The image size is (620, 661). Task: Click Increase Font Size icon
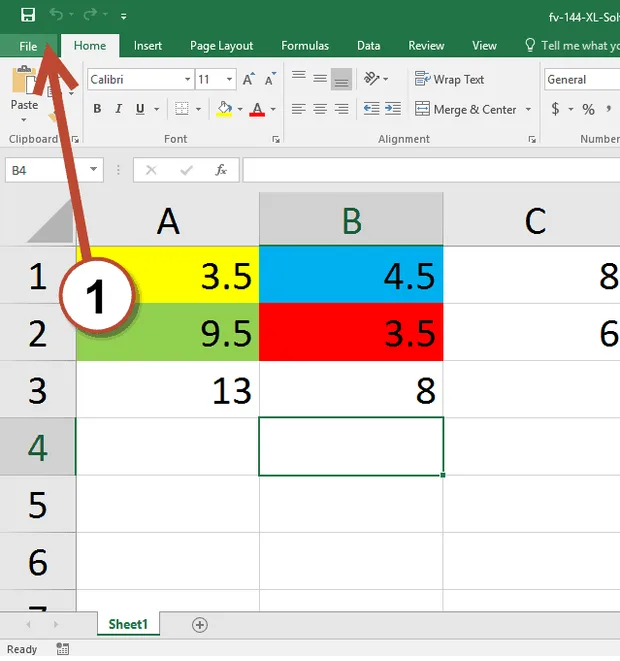pos(249,79)
